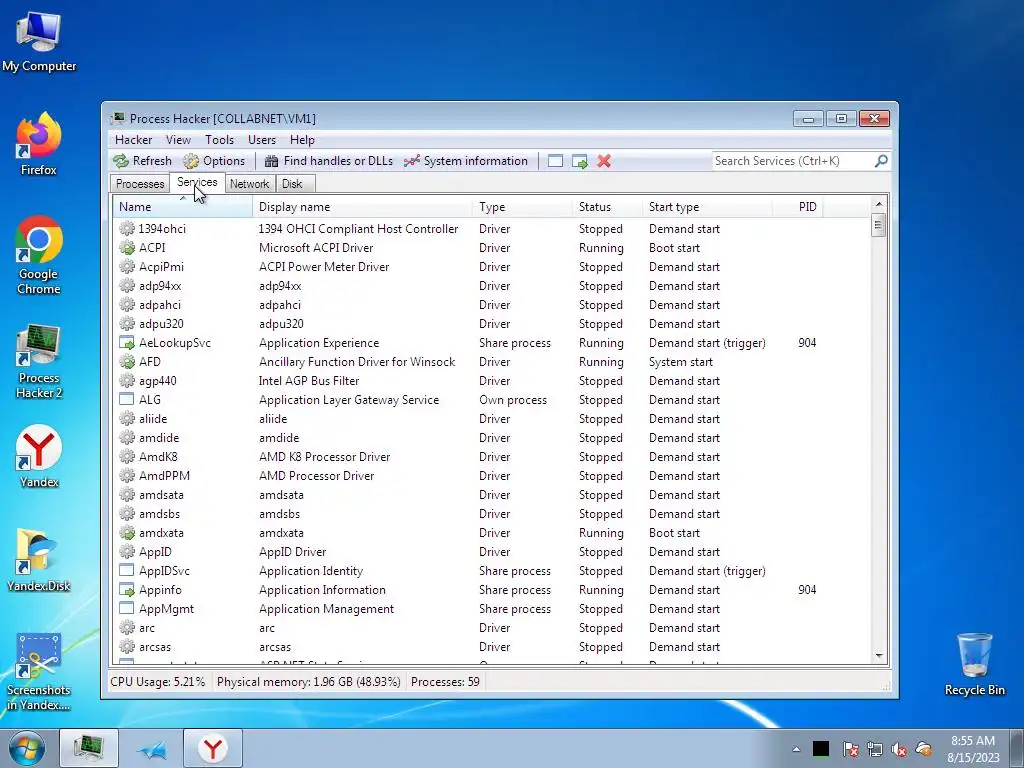
Task: Select 'Ancillary Function Driver for Winsock' text
Action: (357, 362)
